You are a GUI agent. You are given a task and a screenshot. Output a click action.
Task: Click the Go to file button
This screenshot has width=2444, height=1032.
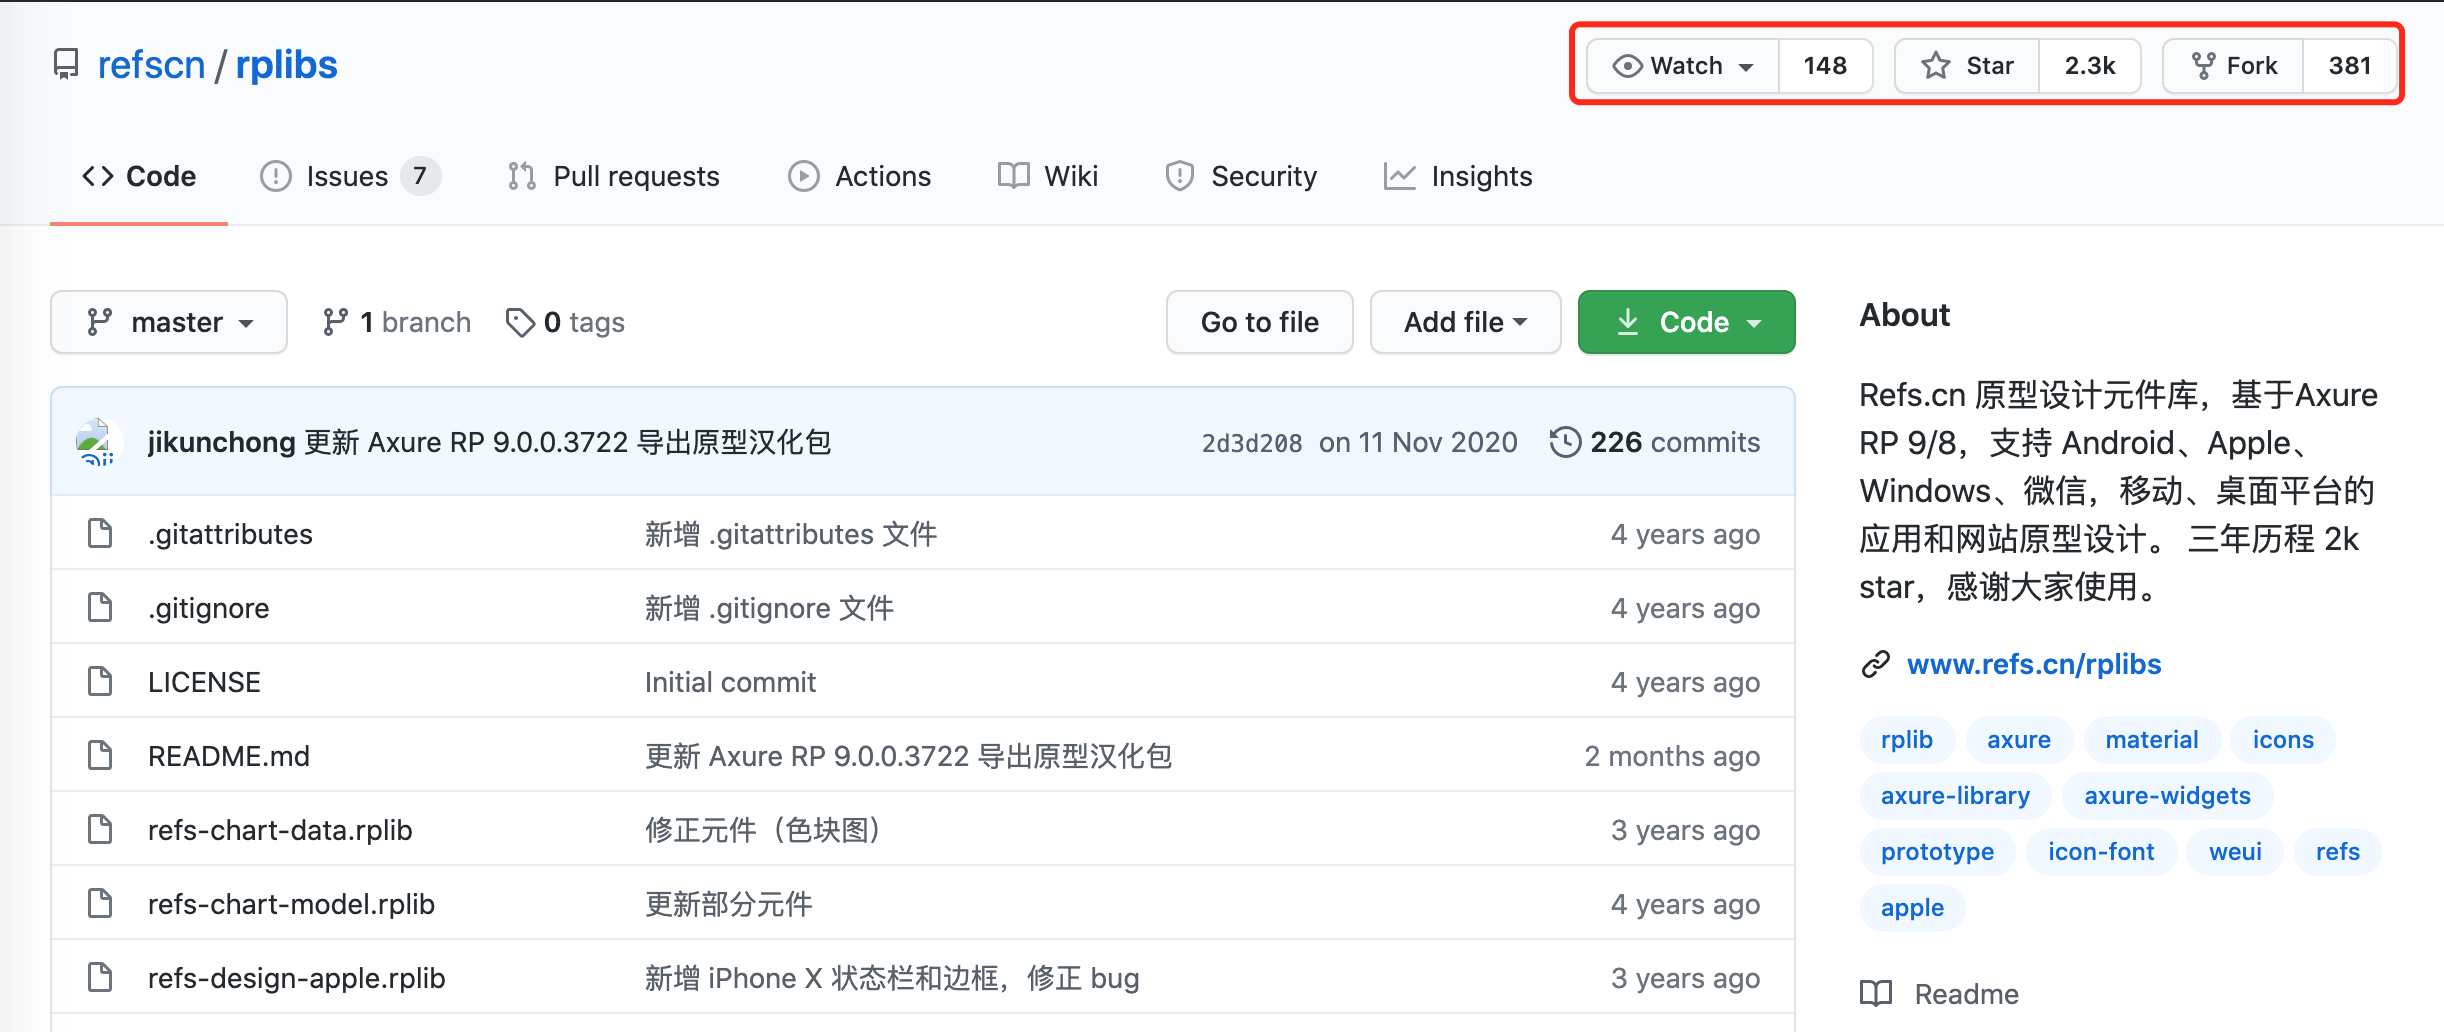click(1260, 322)
